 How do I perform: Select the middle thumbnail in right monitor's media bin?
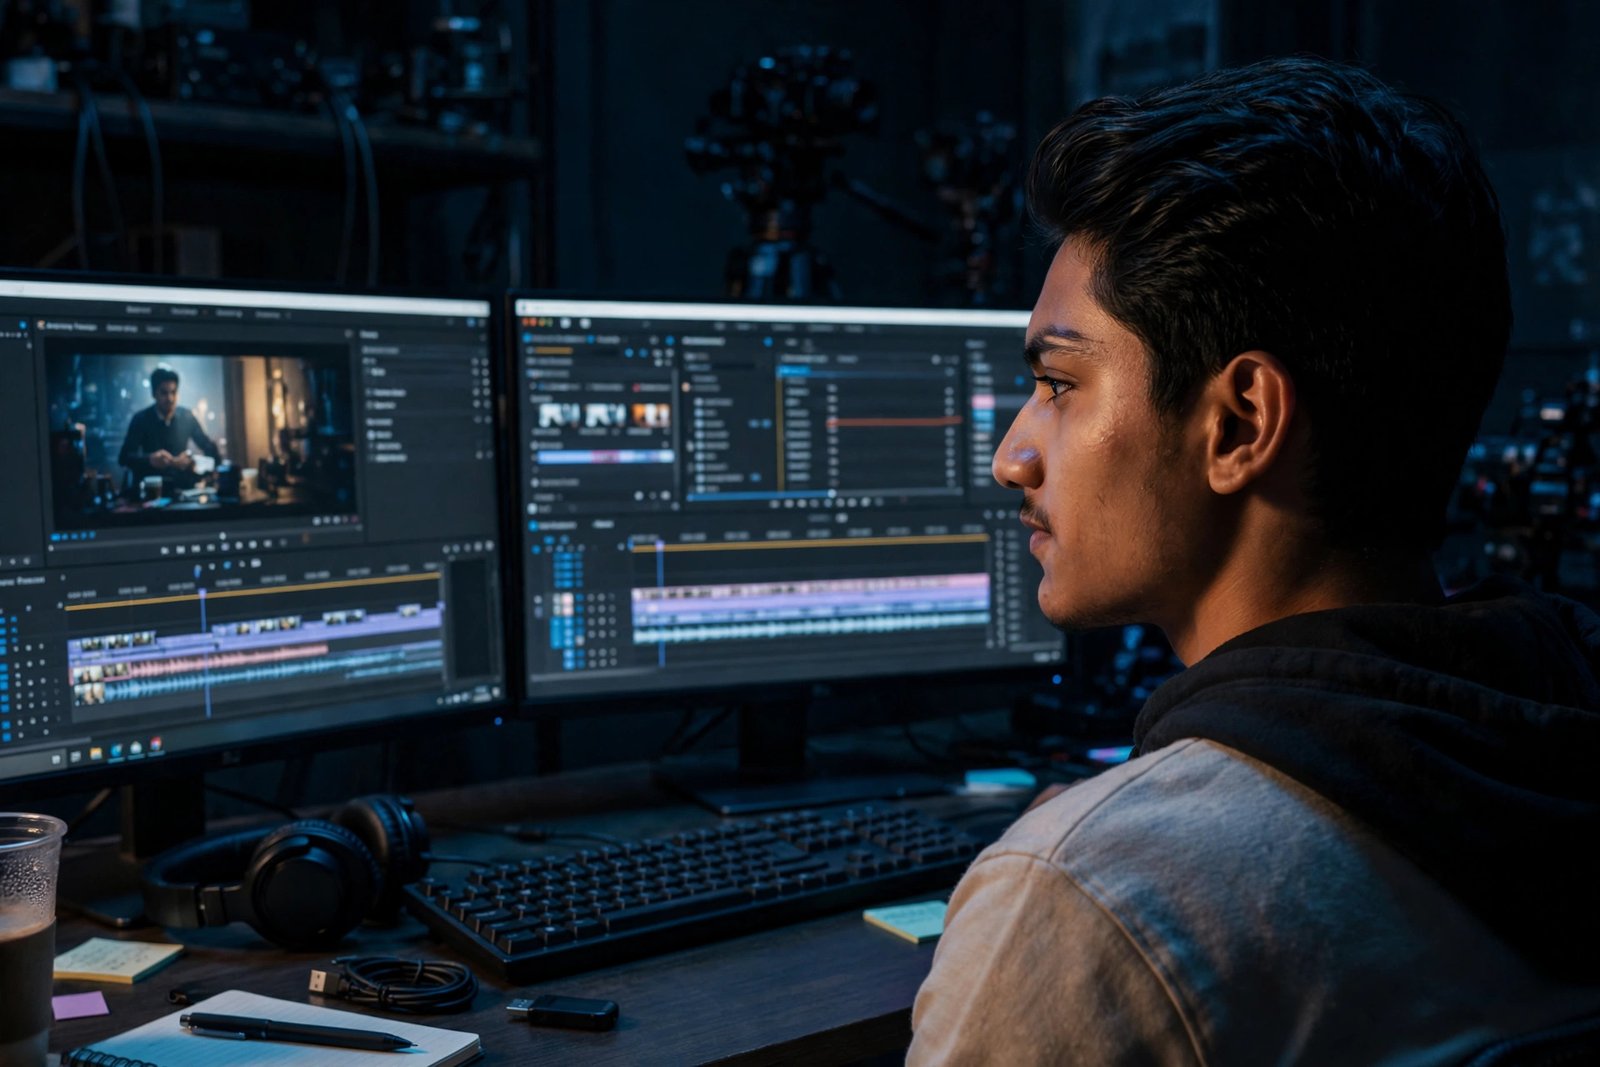[x=604, y=415]
